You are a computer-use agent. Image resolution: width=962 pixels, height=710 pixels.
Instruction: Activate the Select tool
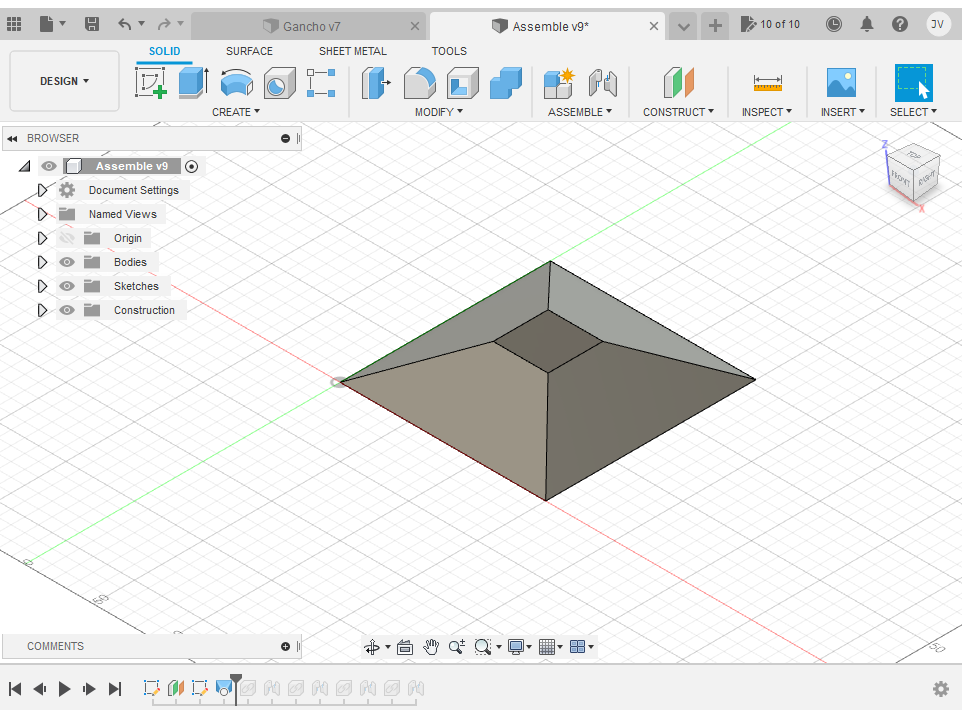click(x=914, y=83)
